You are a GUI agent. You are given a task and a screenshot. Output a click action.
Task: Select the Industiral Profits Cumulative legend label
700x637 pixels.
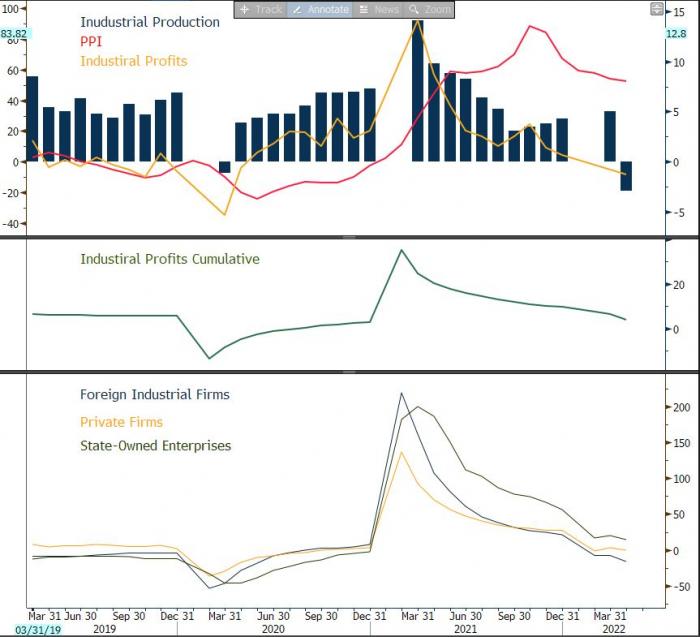(x=170, y=259)
